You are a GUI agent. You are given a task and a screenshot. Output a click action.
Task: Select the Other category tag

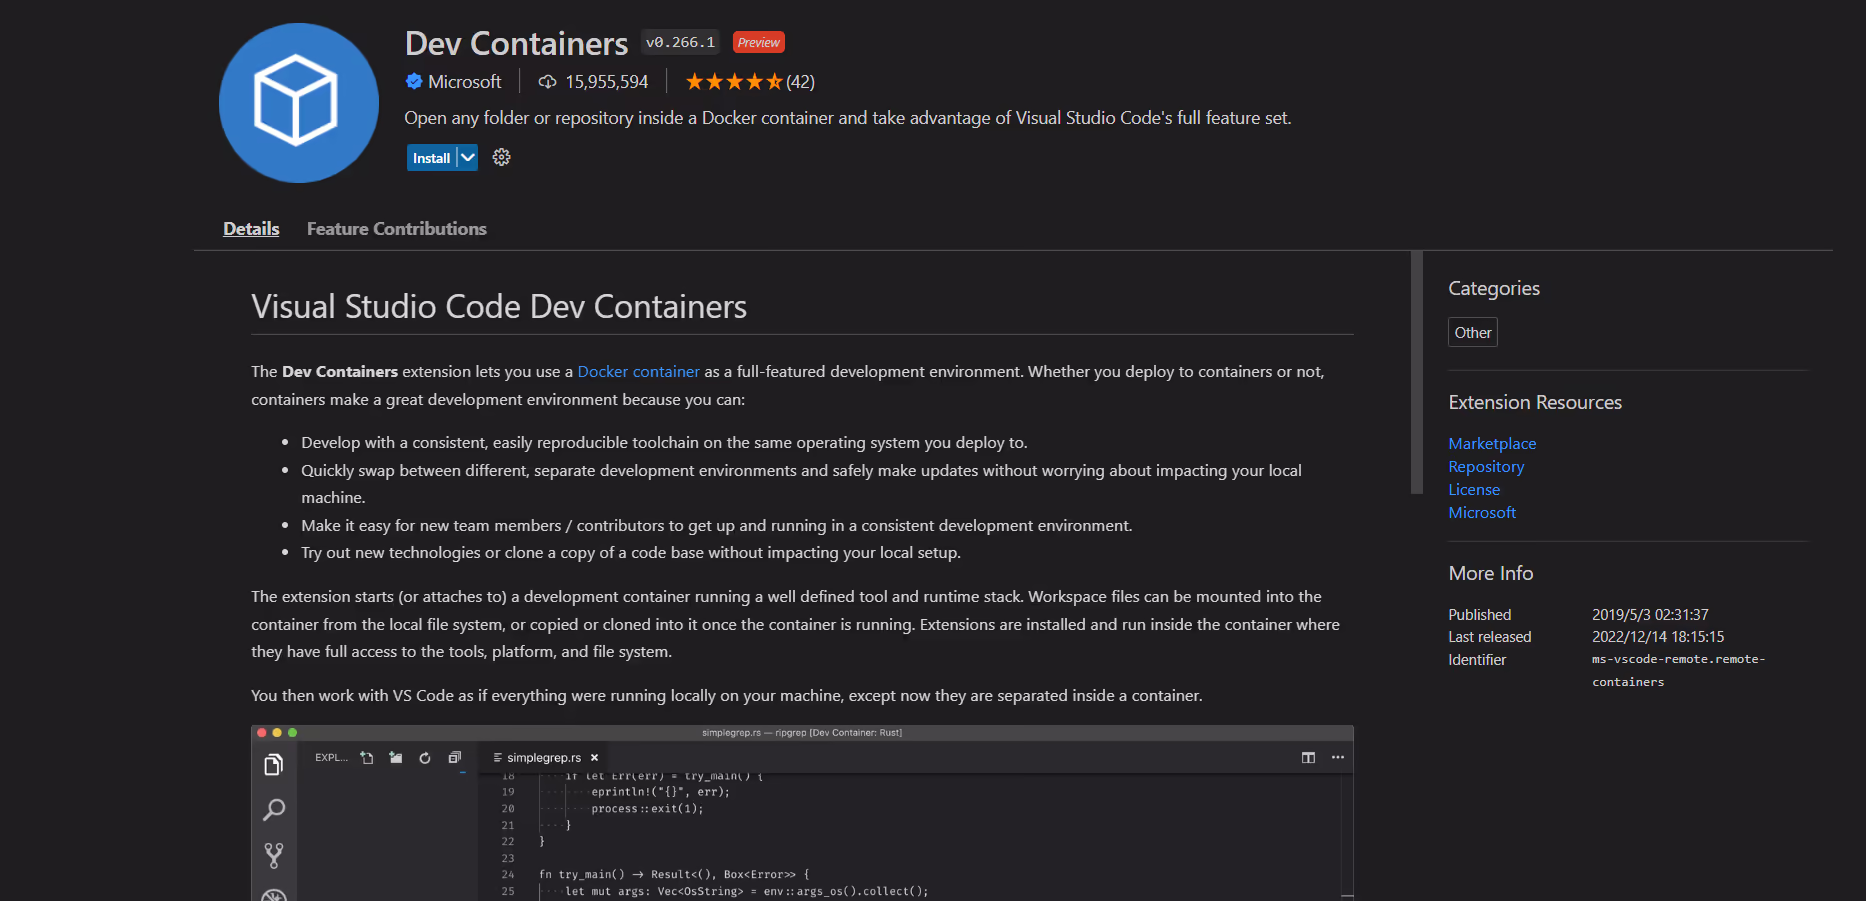pos(1473,332)
